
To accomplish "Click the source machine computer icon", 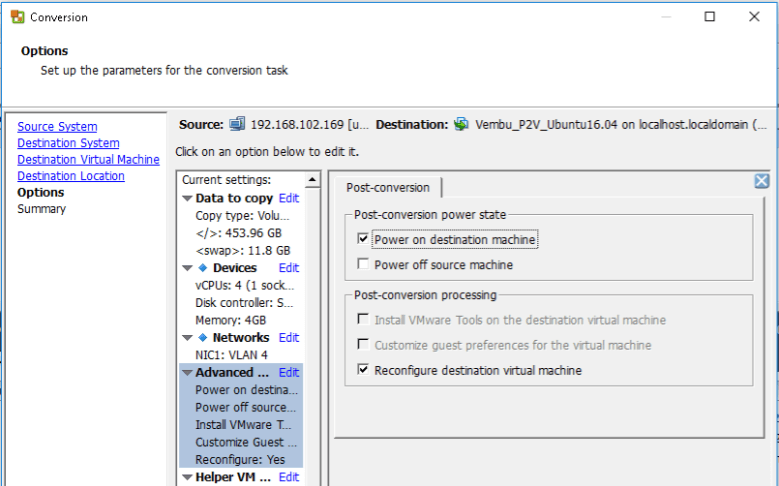I will tap(237, 124).
